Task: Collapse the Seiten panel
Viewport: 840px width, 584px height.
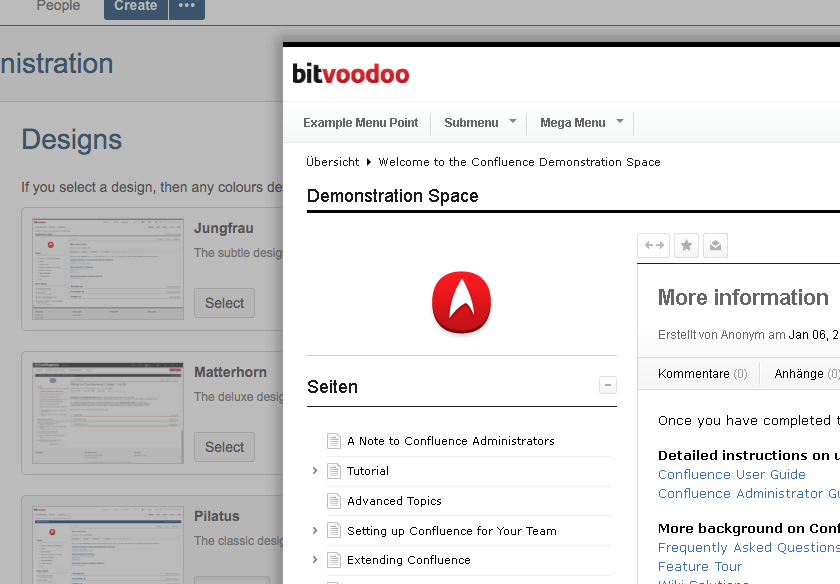Action: pyautogui.click(x=607, y=385)
